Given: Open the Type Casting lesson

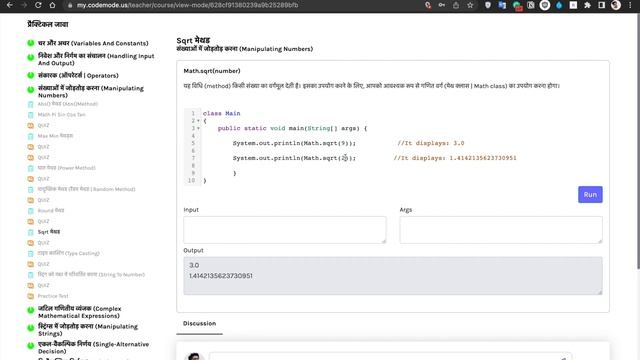Looking at the screenshot, I should click(69, 253).
